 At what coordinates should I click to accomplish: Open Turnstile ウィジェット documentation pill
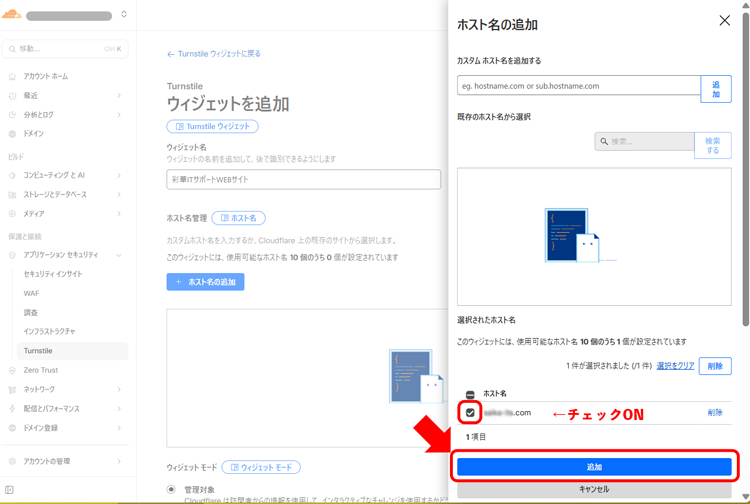coord(212,126)
